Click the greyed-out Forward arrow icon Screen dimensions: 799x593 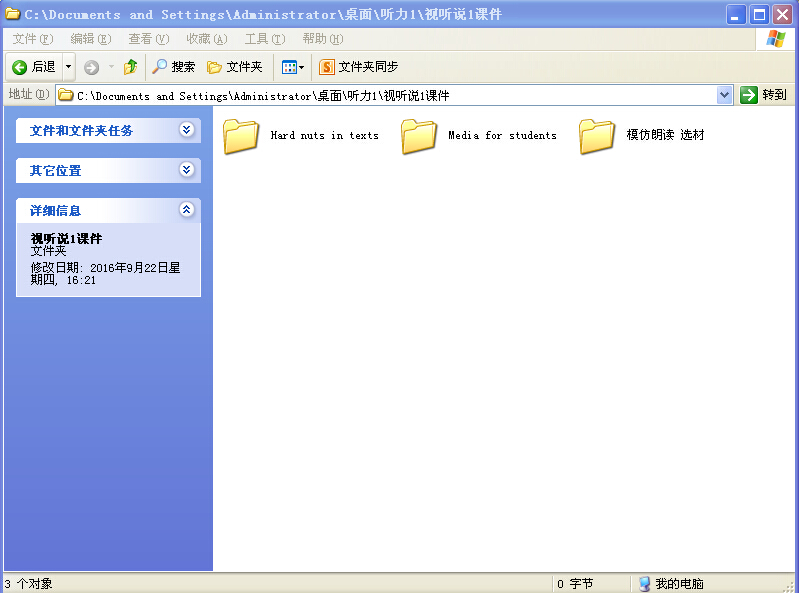click(x=92, y=67)
